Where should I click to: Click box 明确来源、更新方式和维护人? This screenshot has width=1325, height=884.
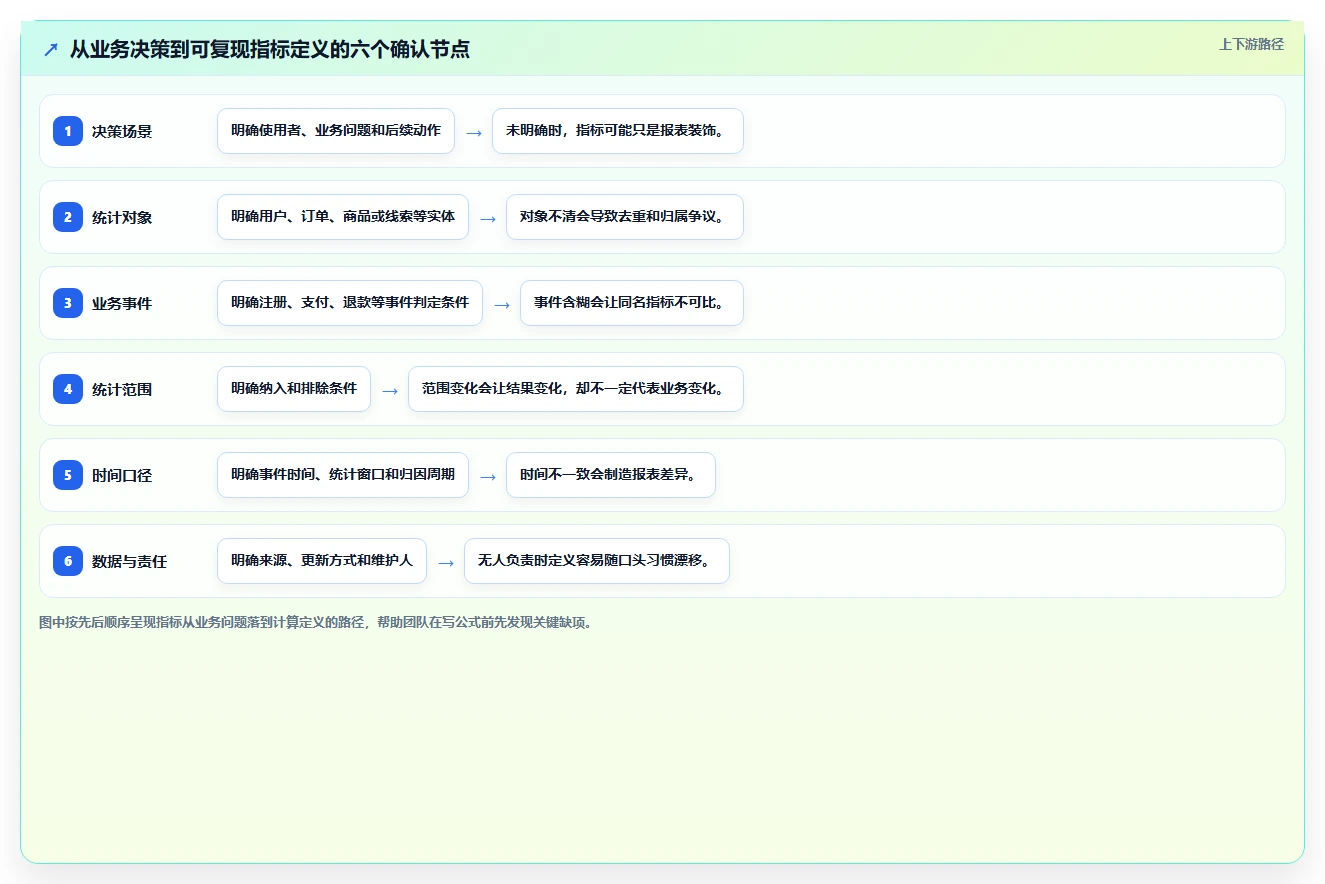point(322,561)
